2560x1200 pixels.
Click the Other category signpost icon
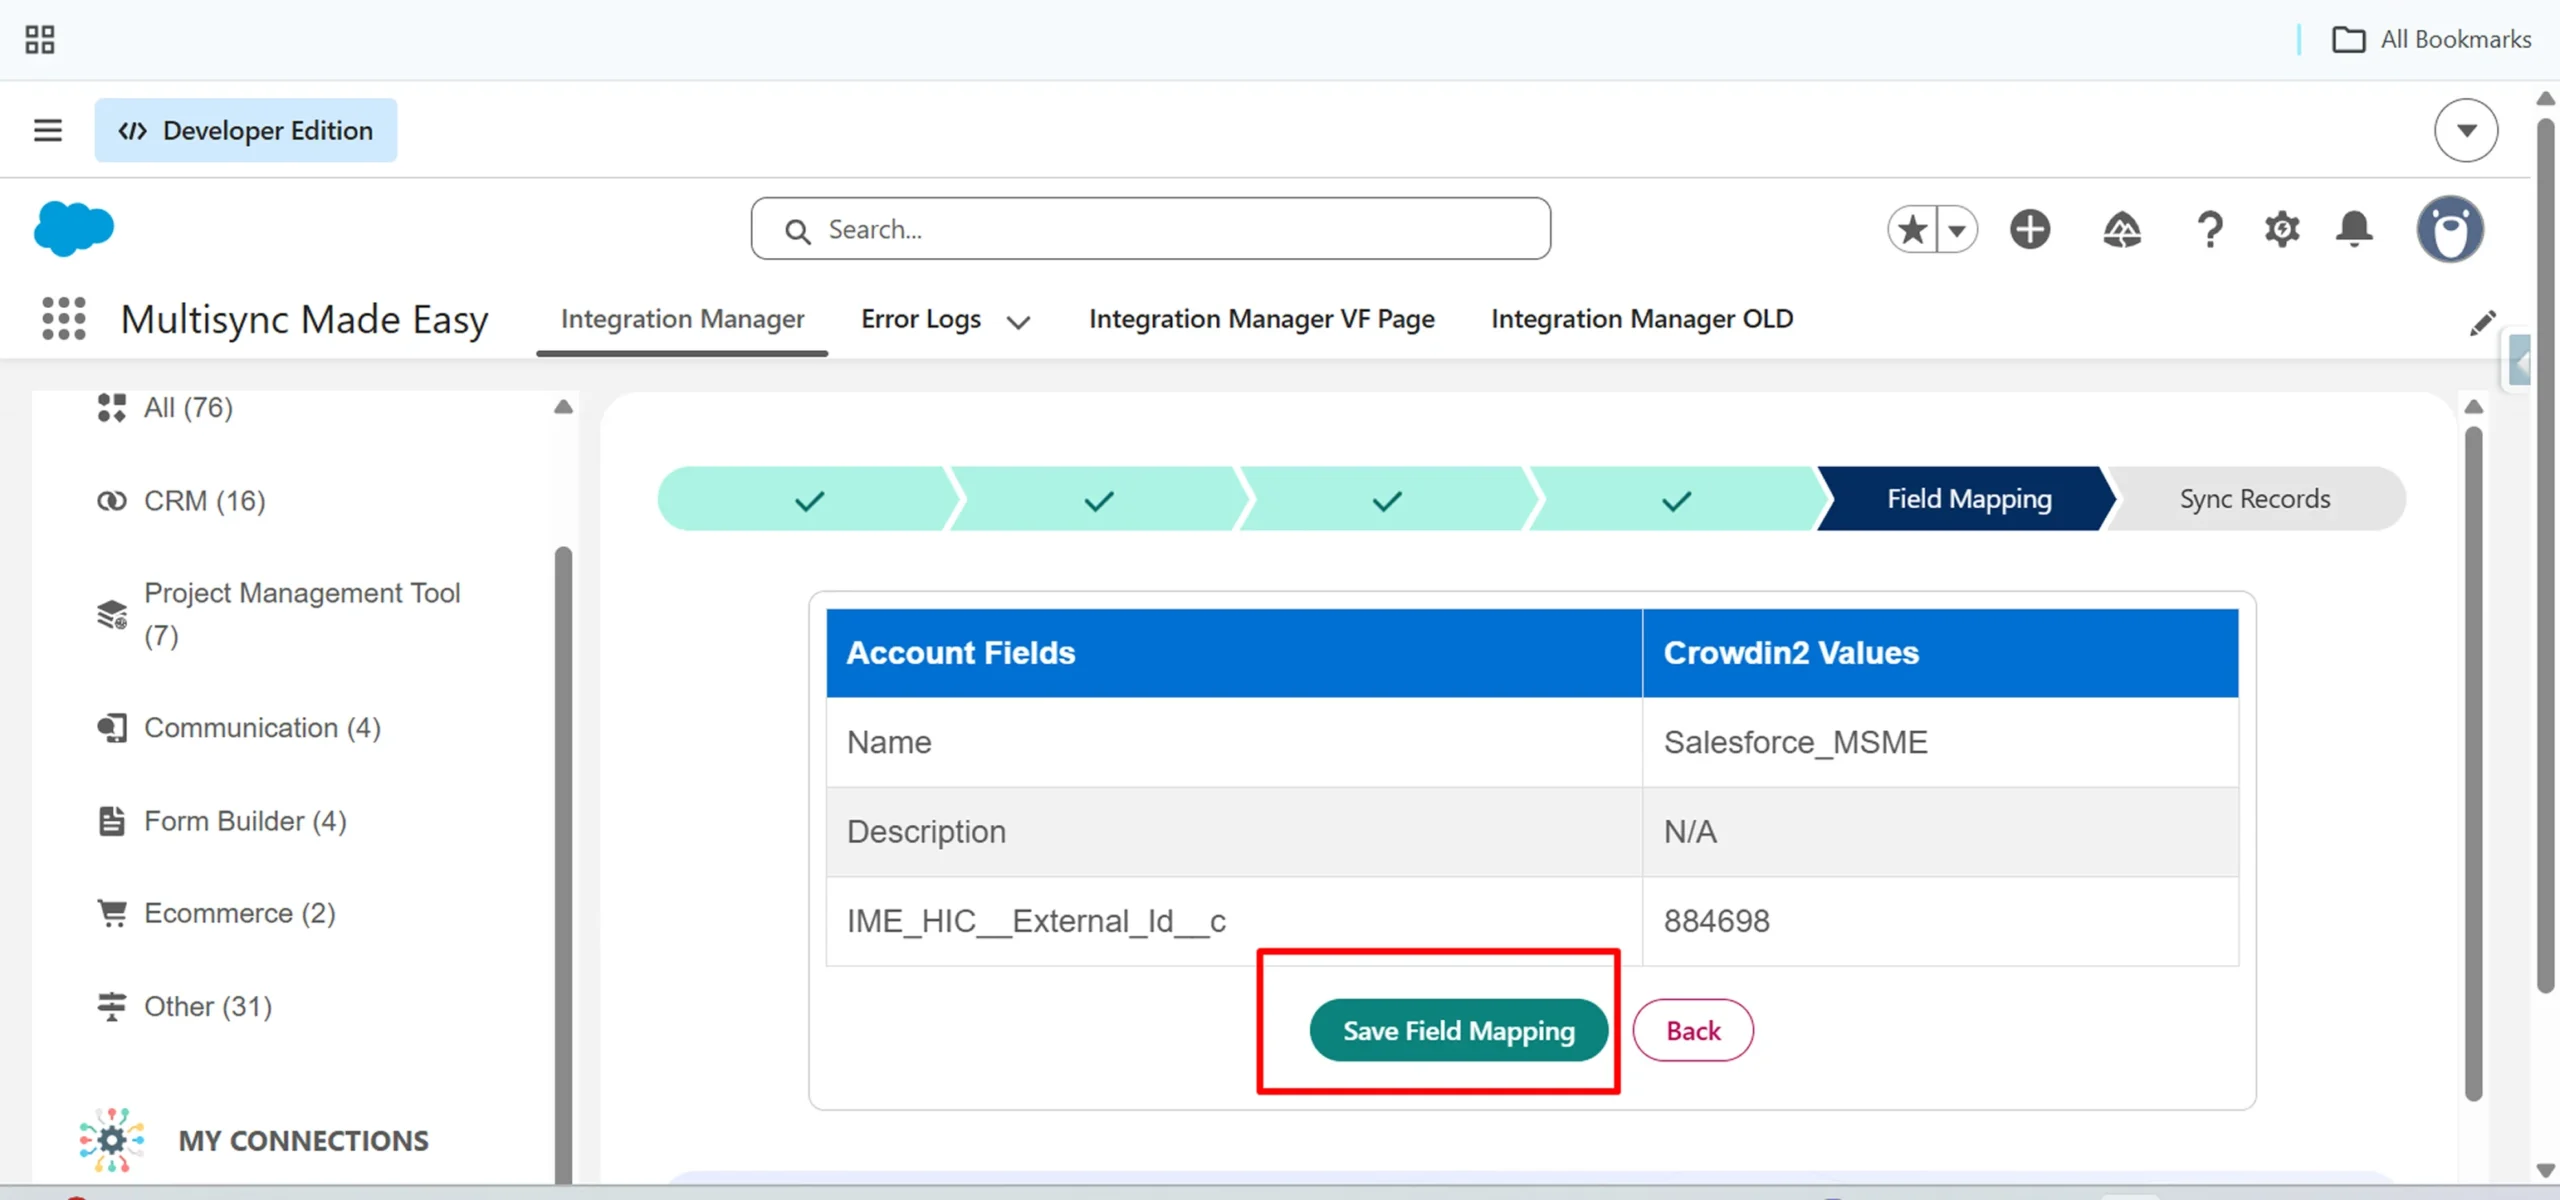pyautogui.click(x=112, y=1006)
